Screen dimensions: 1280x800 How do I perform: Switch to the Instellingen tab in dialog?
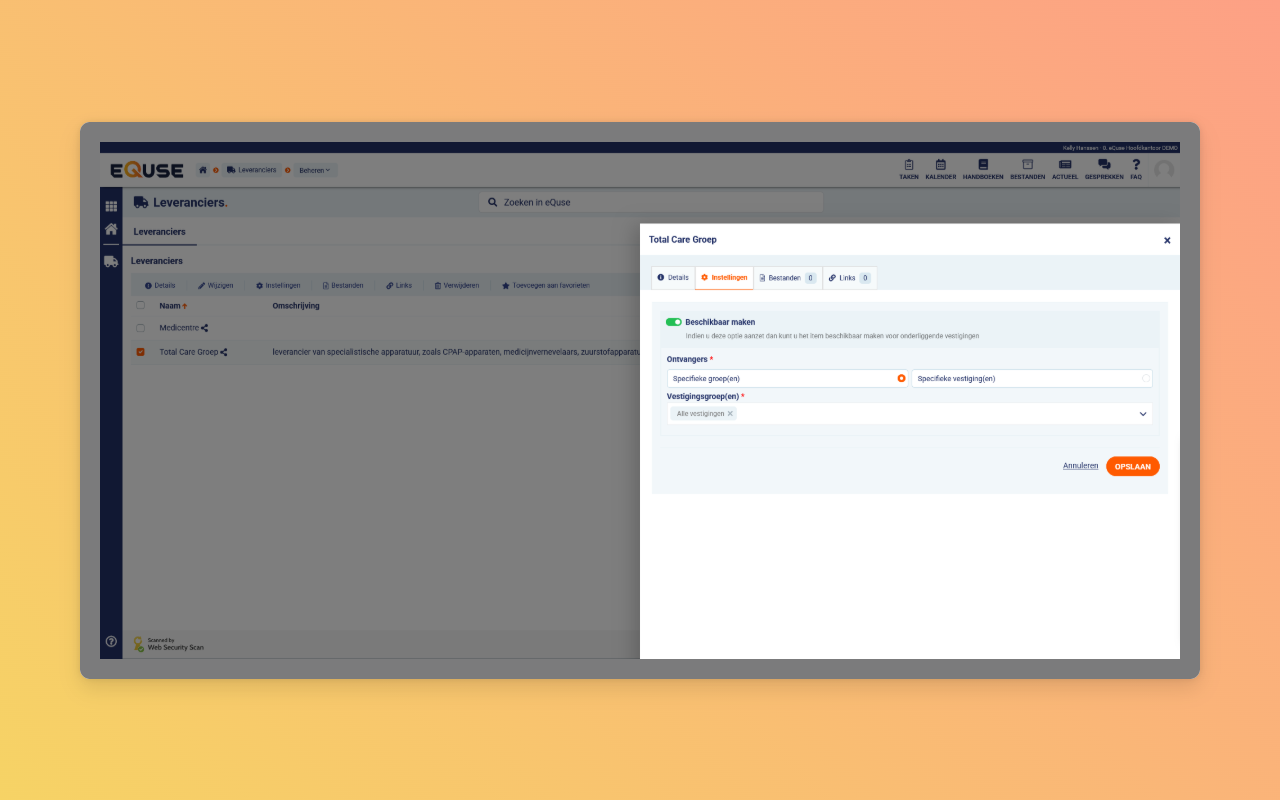pyautogui.click(x=724, y=277)
